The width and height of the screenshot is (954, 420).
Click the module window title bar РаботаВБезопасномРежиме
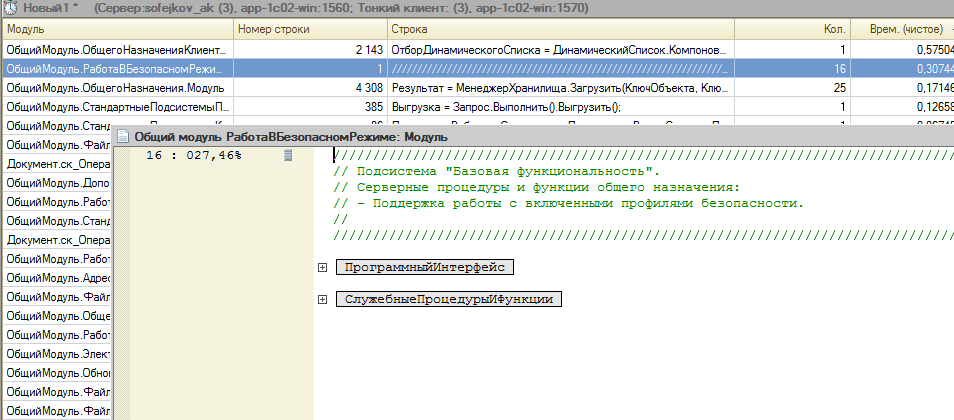(534, 136)
